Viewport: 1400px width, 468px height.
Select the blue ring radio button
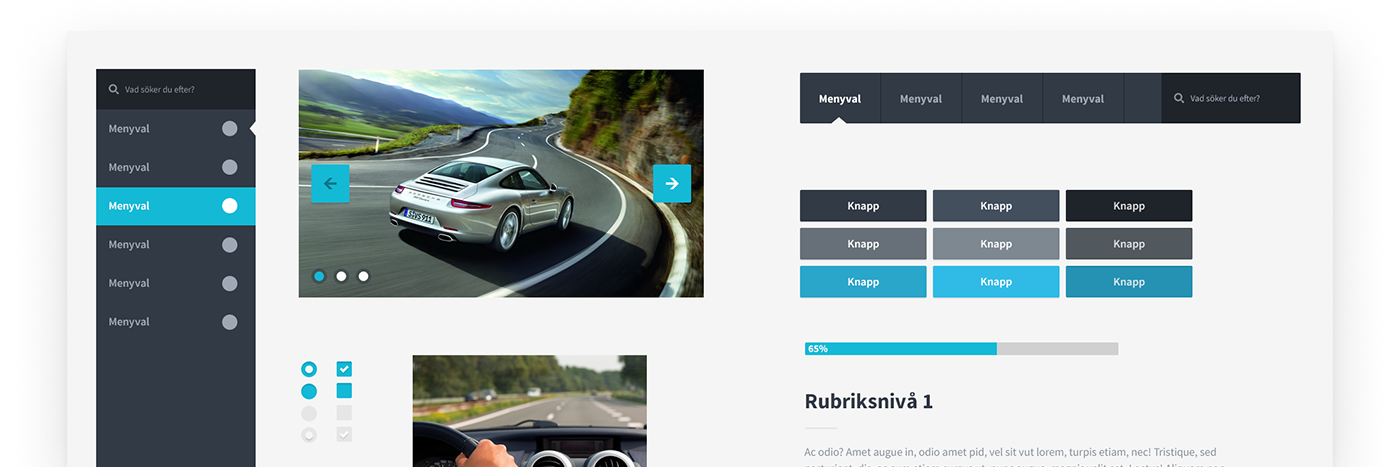pos(309,369)
